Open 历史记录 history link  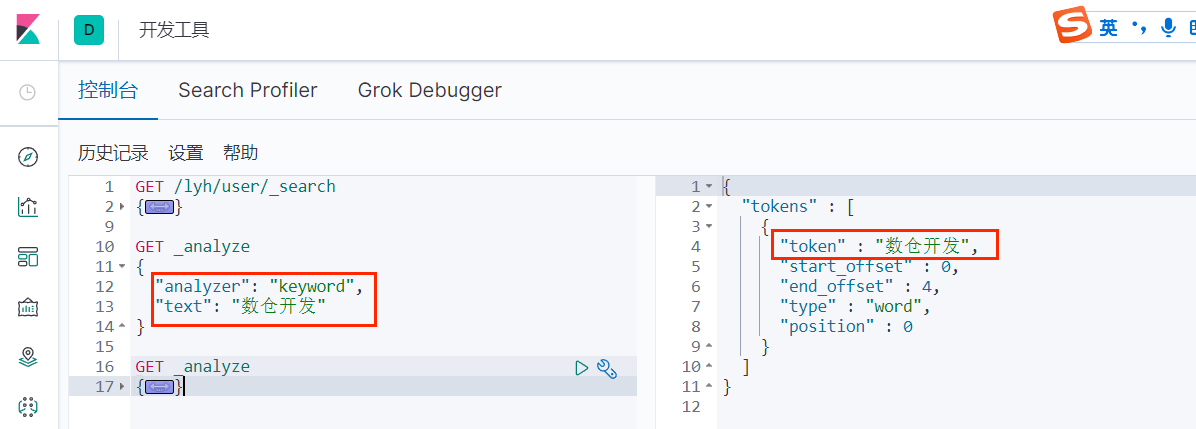pyautogui.click(x=113, y=153)
